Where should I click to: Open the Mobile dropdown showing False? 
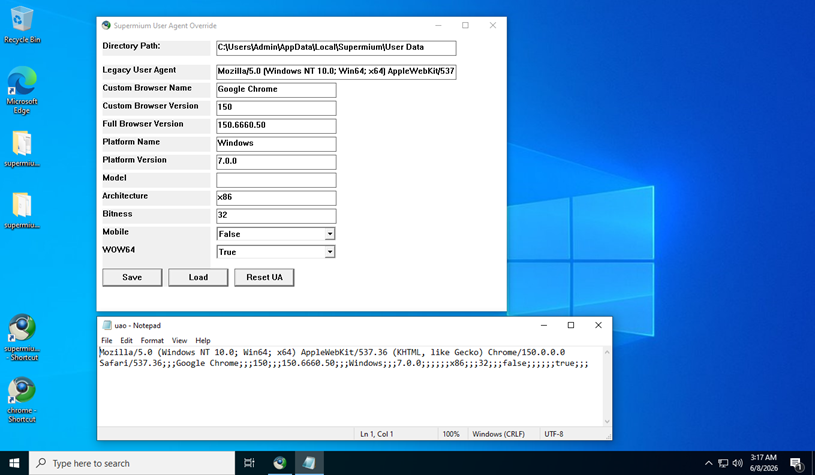click(275, 234)
